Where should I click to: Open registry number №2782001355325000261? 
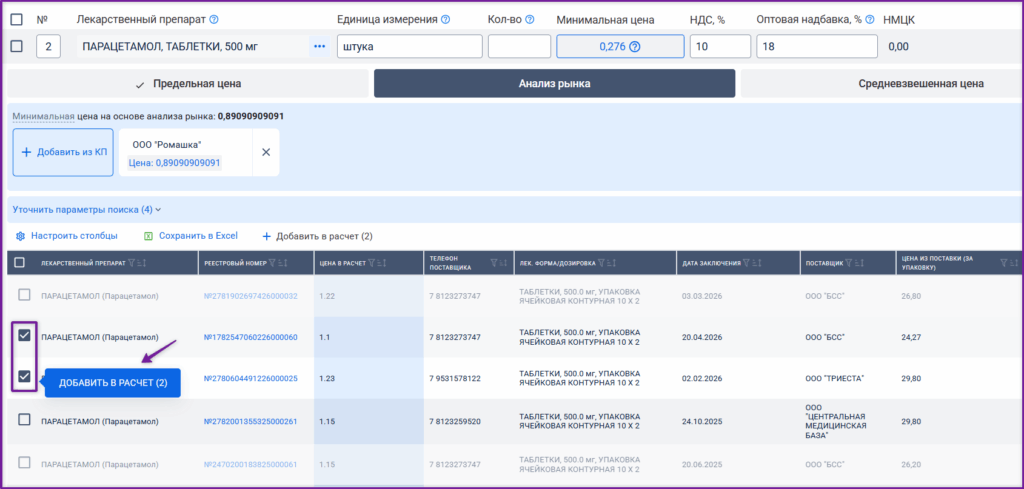[251, 421]
